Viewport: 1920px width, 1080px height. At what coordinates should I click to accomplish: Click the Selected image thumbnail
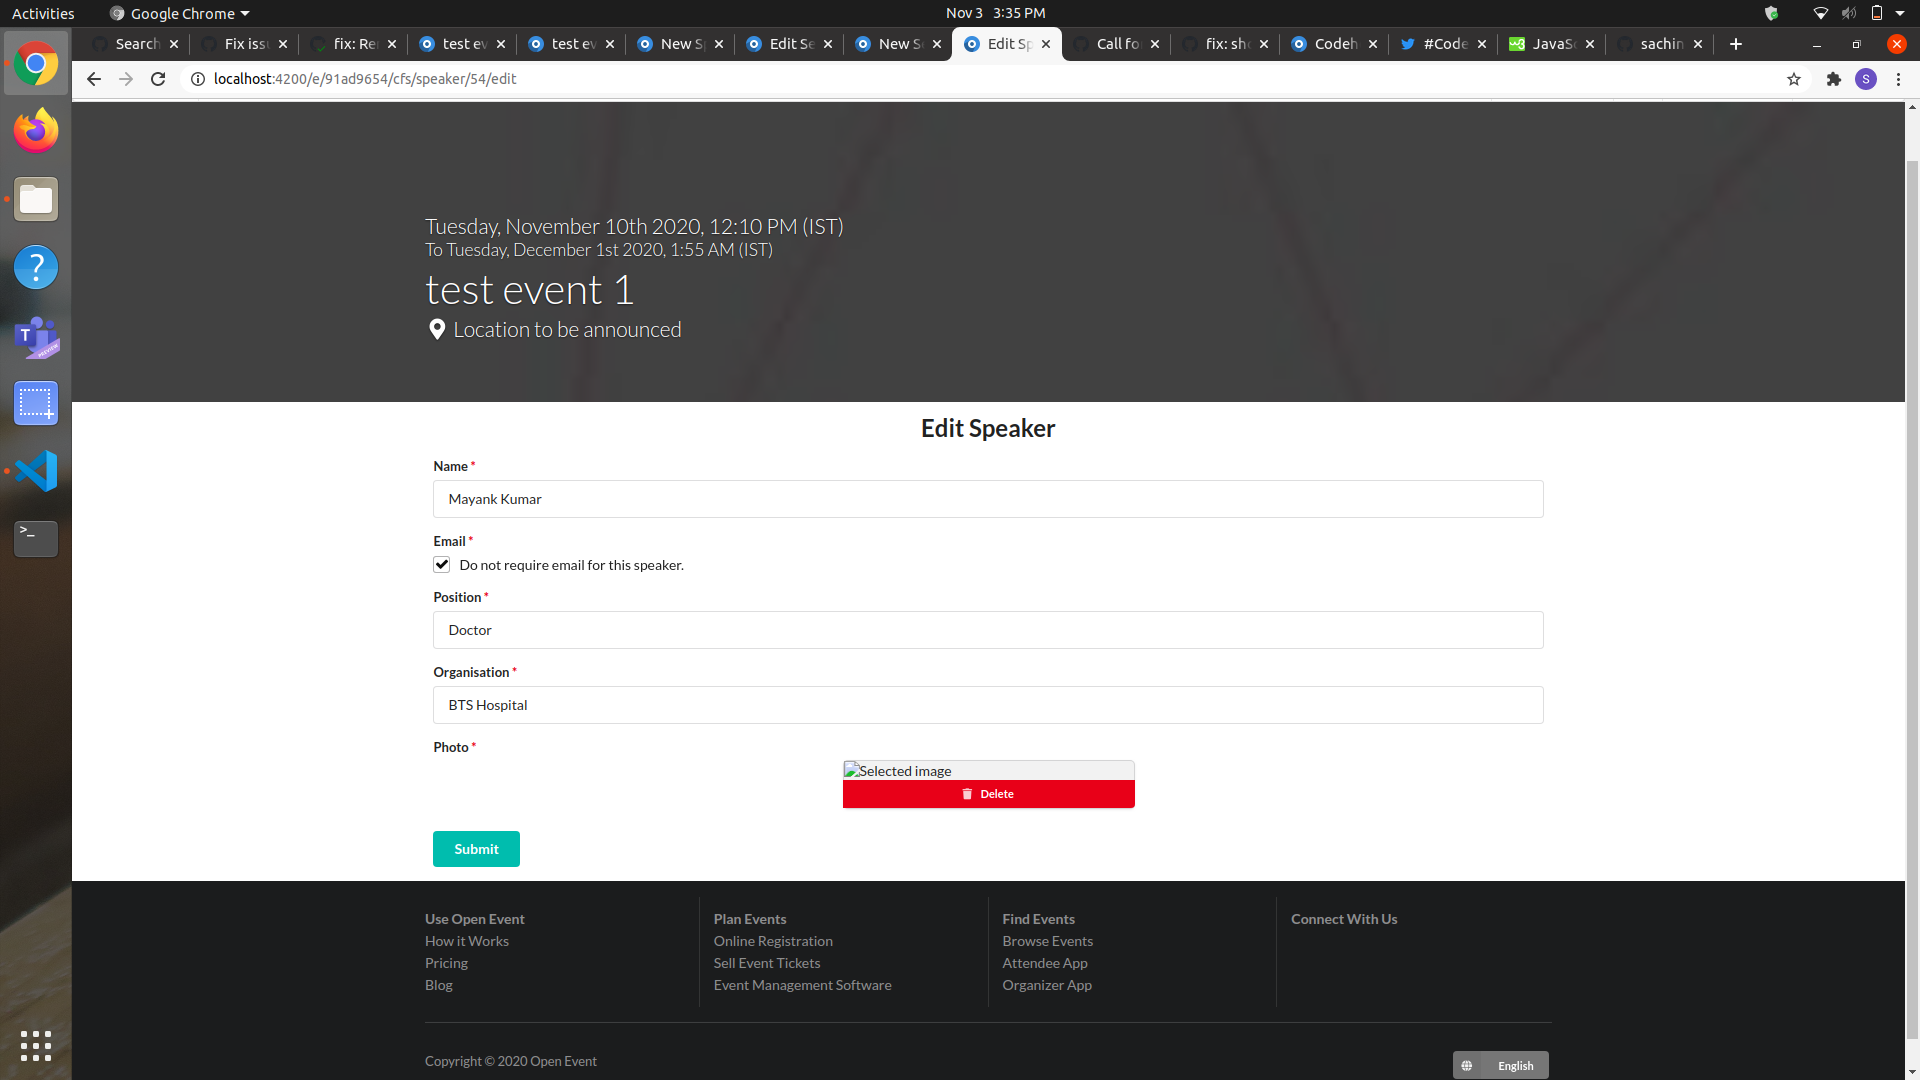[x=989, y=771]
